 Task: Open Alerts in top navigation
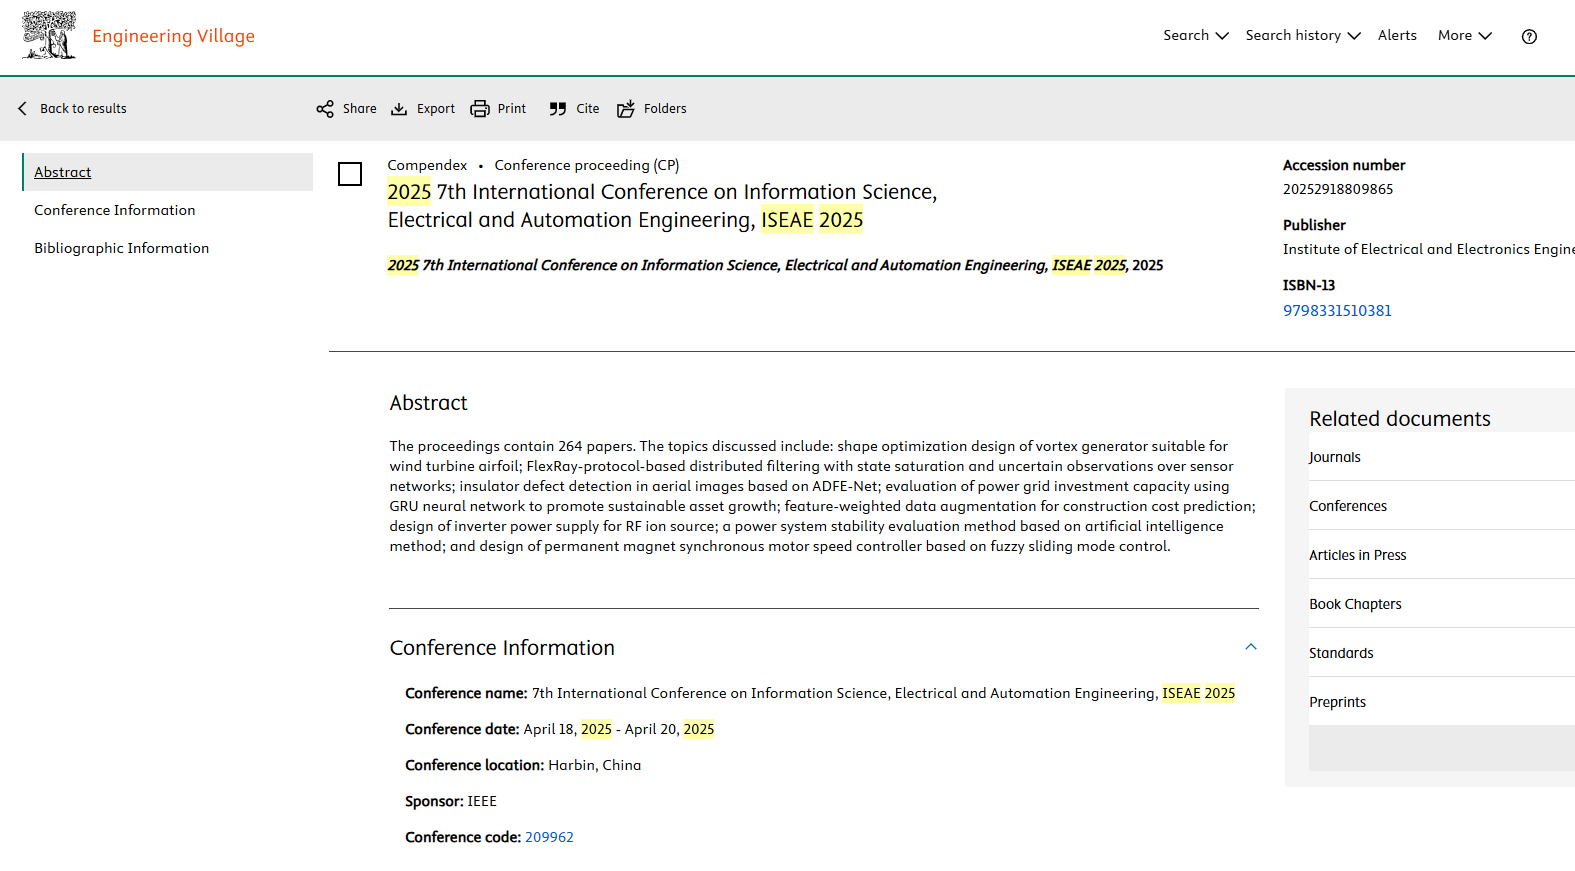coord(1397,36)
